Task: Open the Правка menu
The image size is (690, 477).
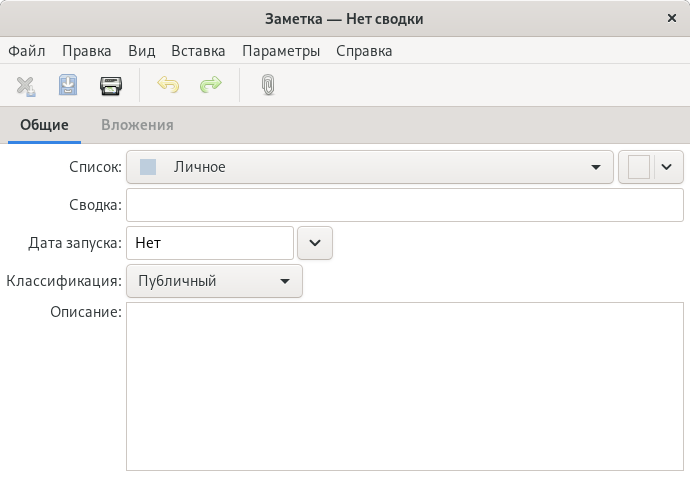Action: pos(87,51)
